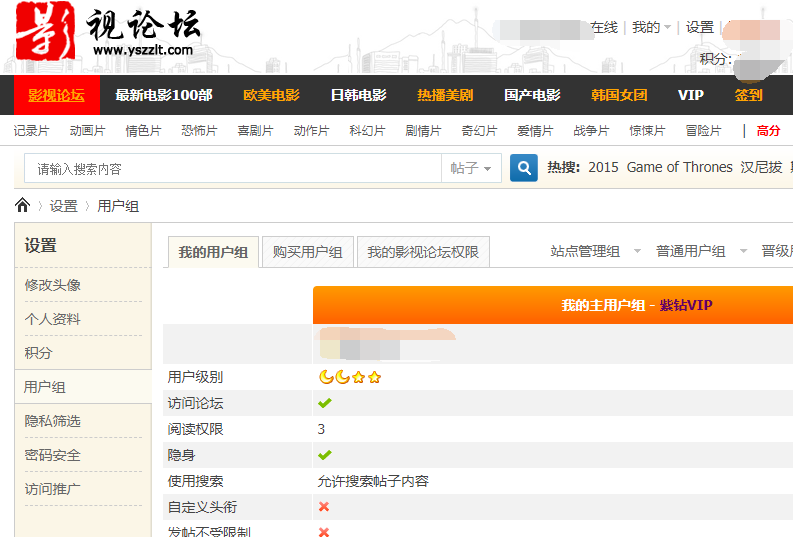793x537 pixels.
Task: Open 爱情片 category link
Action: (535, 131)
